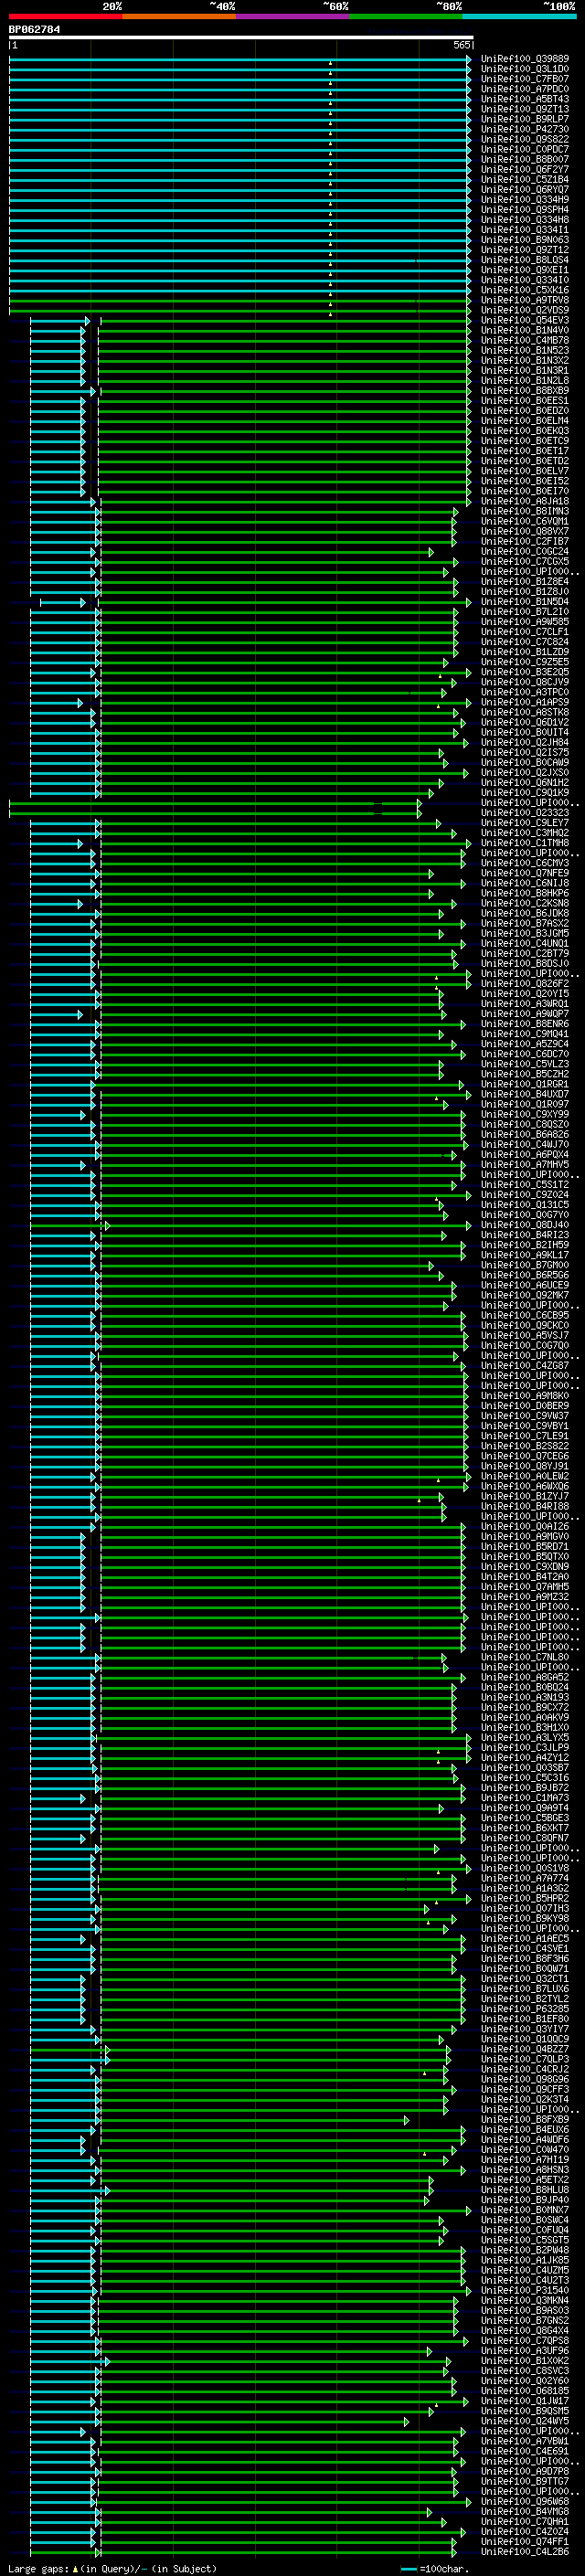
Task: Select hit label UniRef100_B8LQS4
Action: (x=524, y=260)
